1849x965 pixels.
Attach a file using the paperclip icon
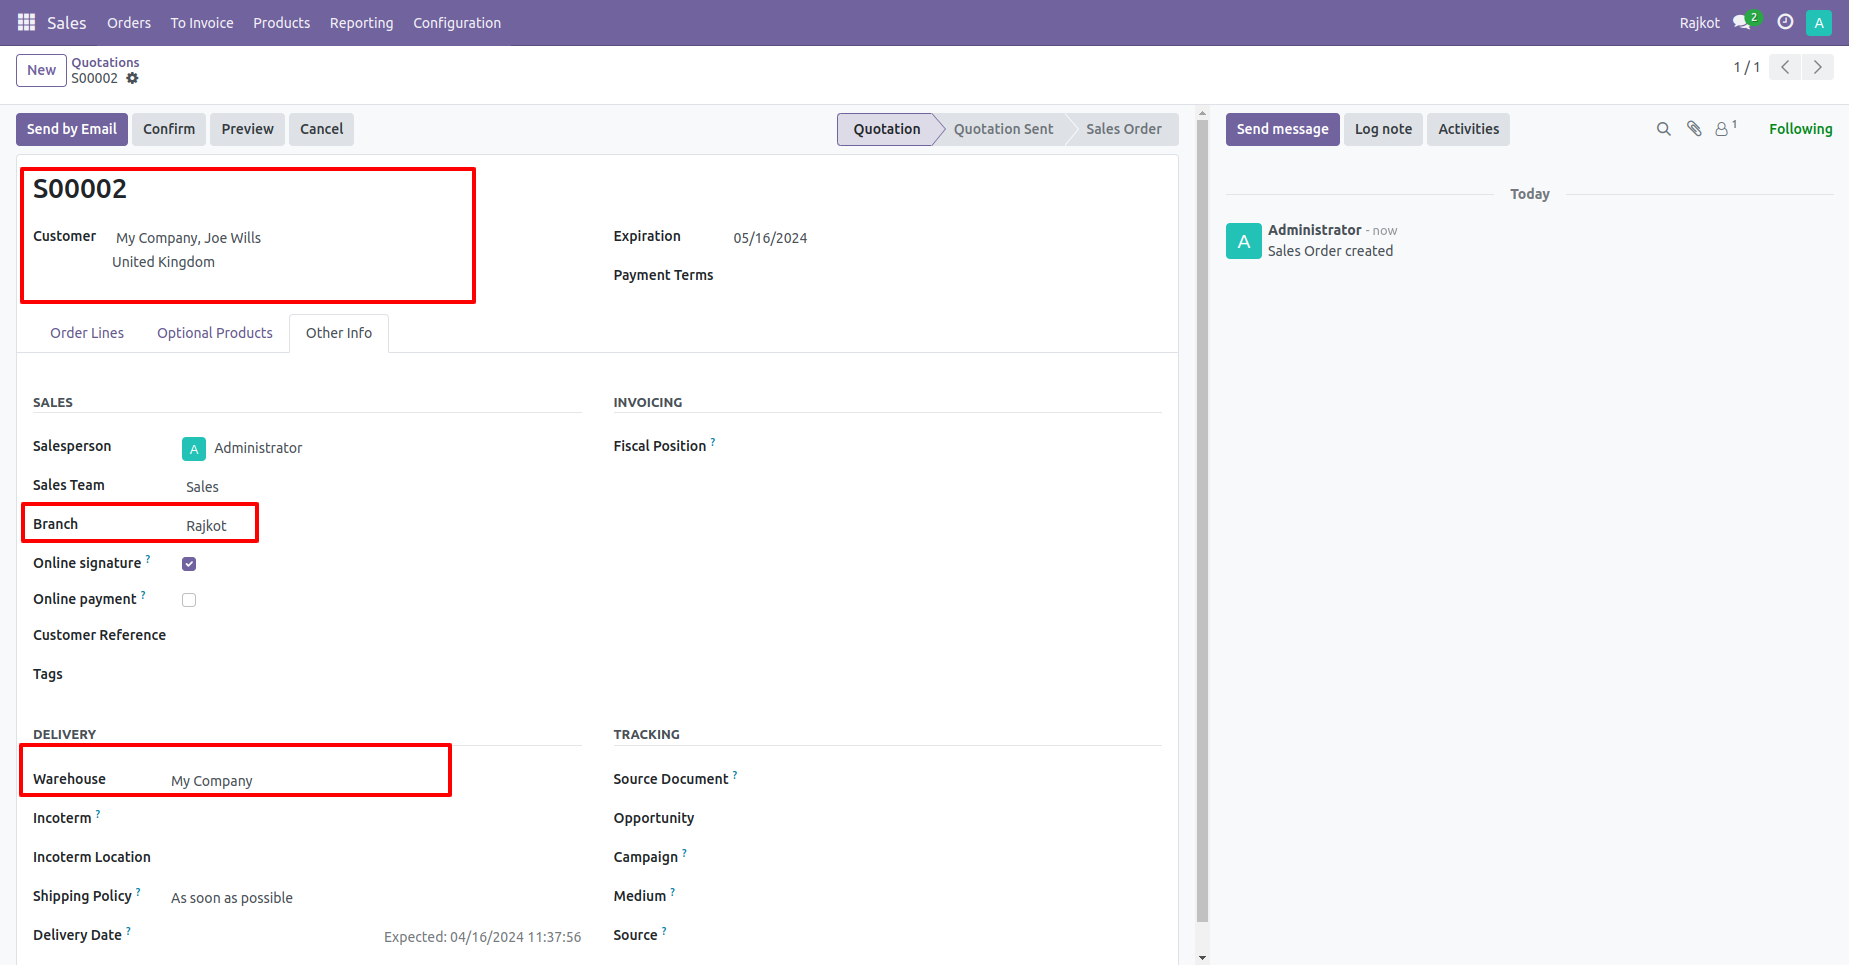(1693, 128)
